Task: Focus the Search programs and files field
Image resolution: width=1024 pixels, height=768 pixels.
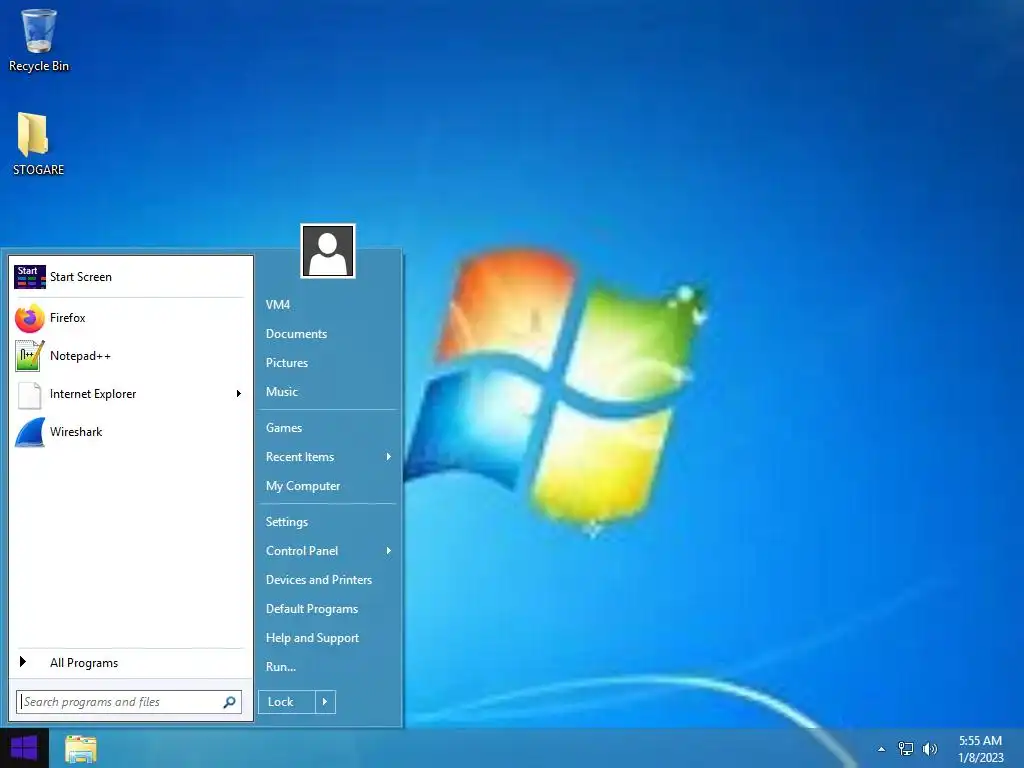Action: (129, 702)
